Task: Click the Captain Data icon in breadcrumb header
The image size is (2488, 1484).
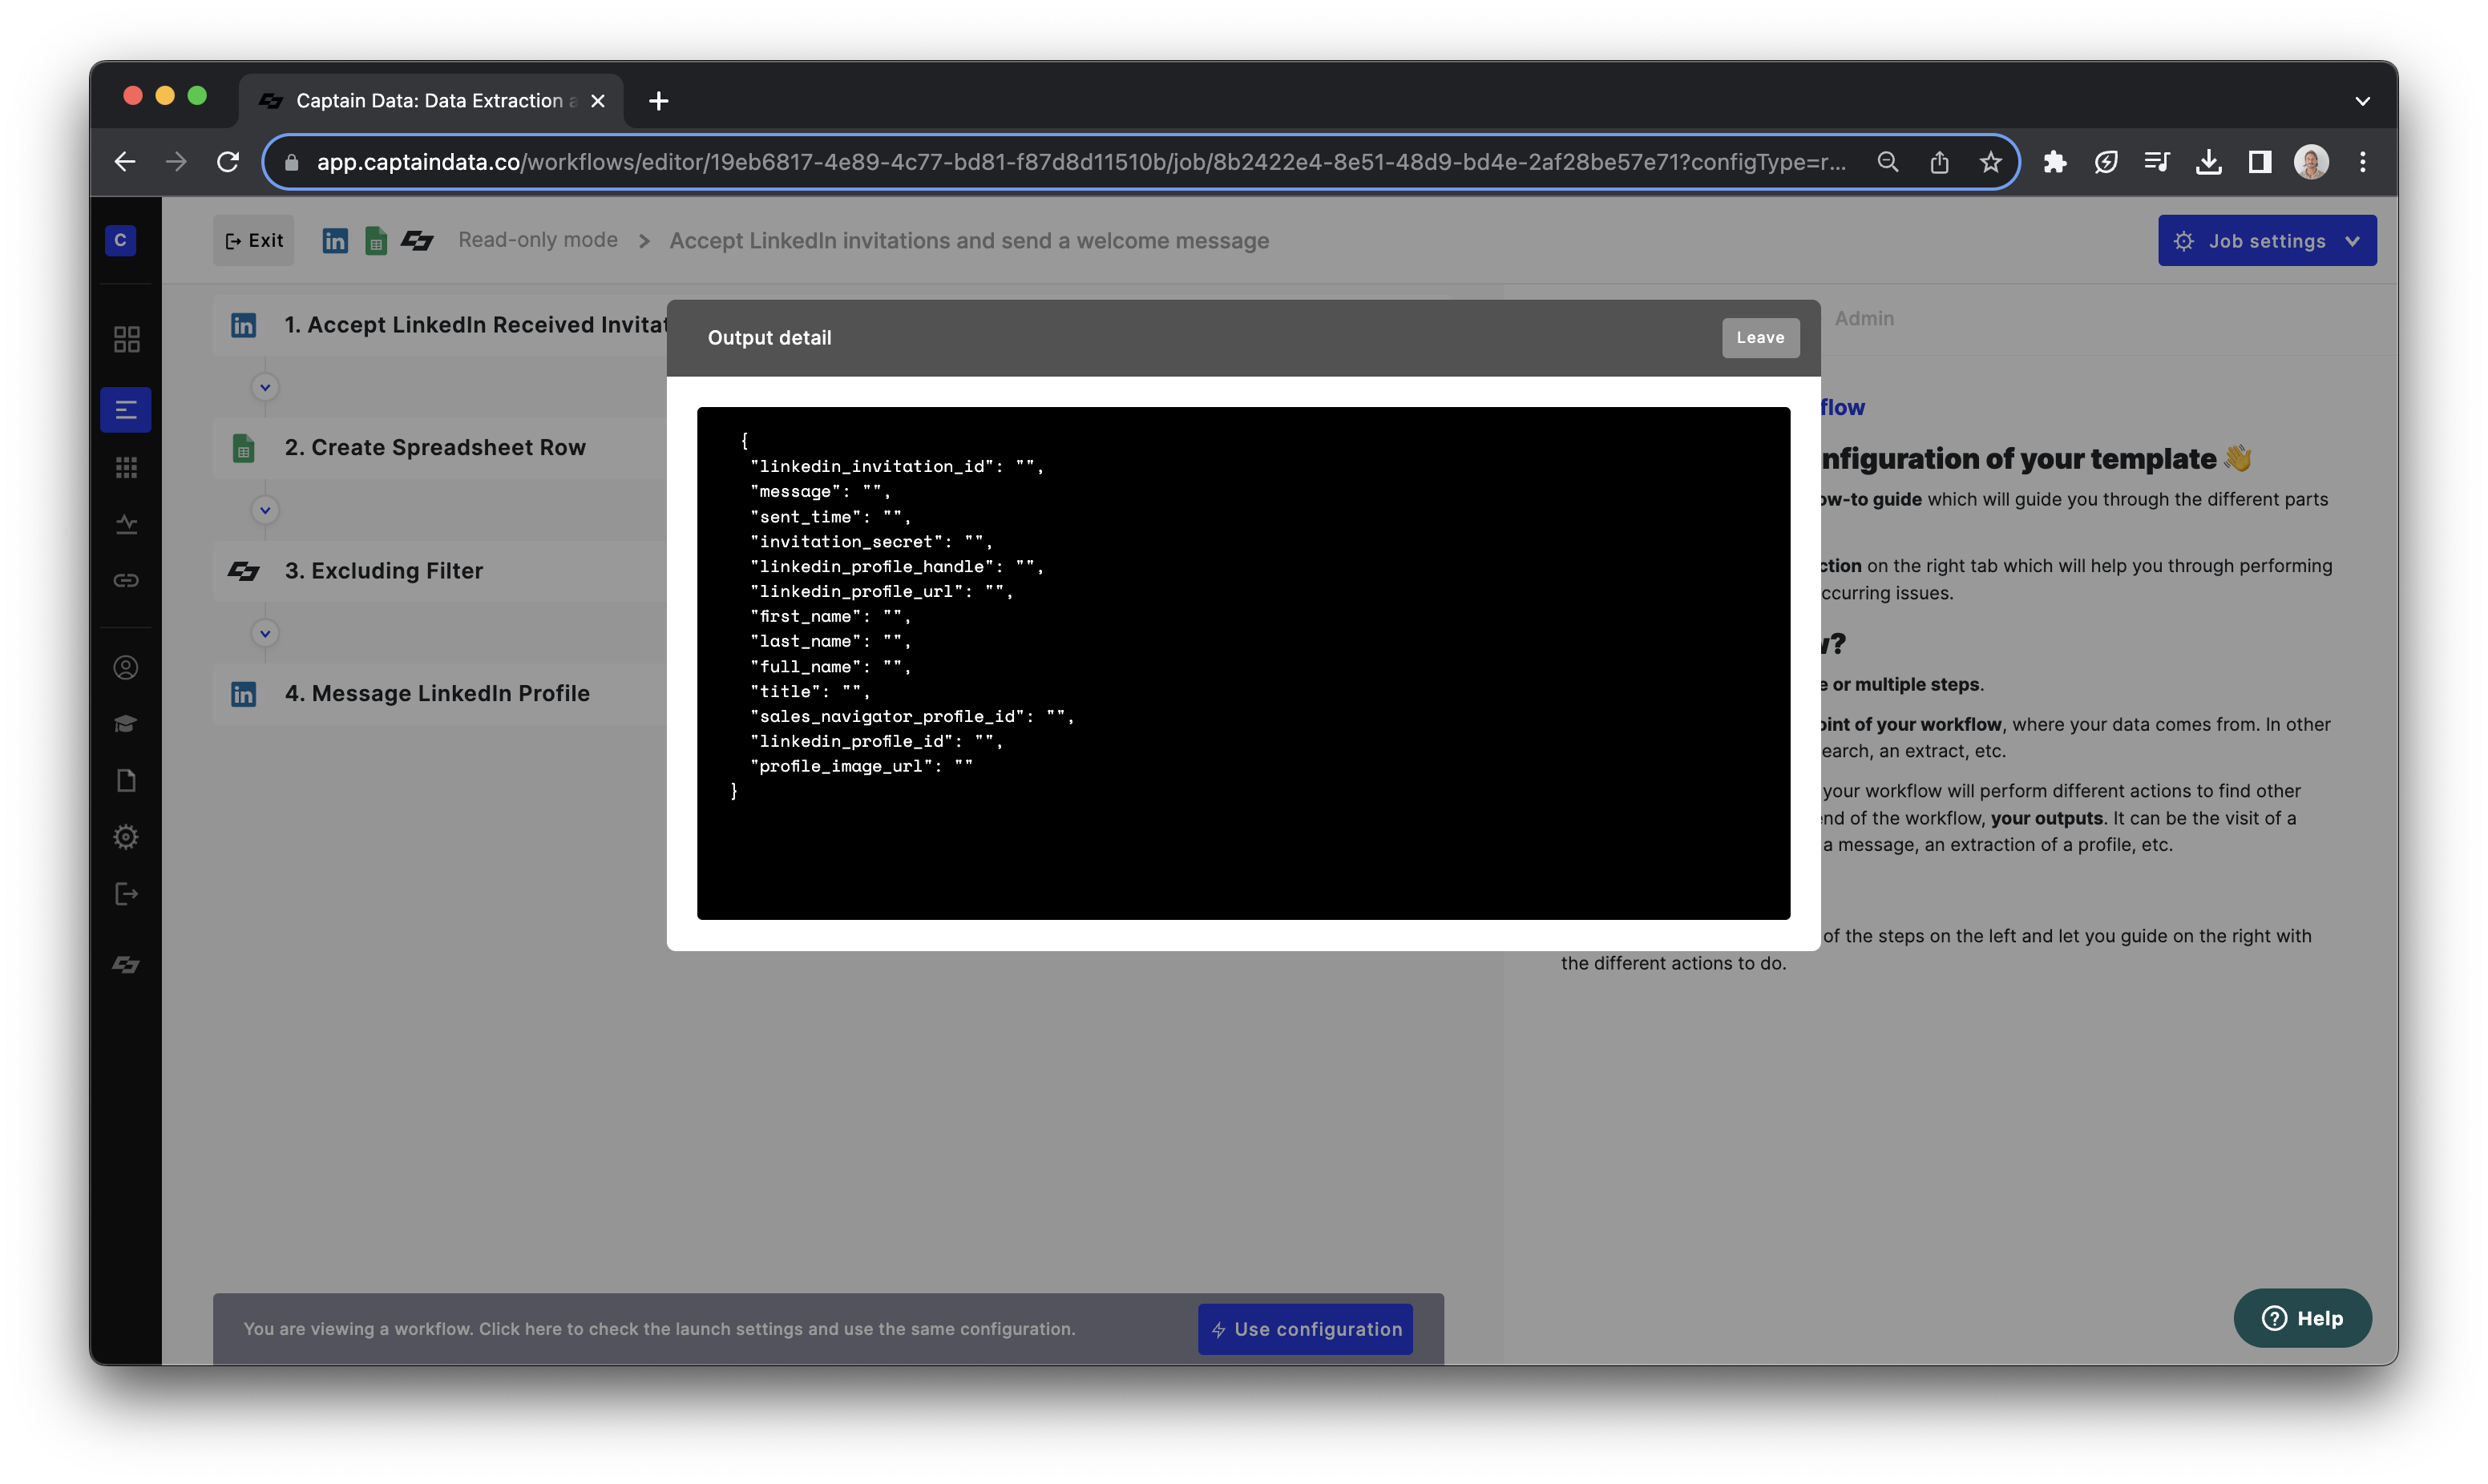Action: point(417,241)
